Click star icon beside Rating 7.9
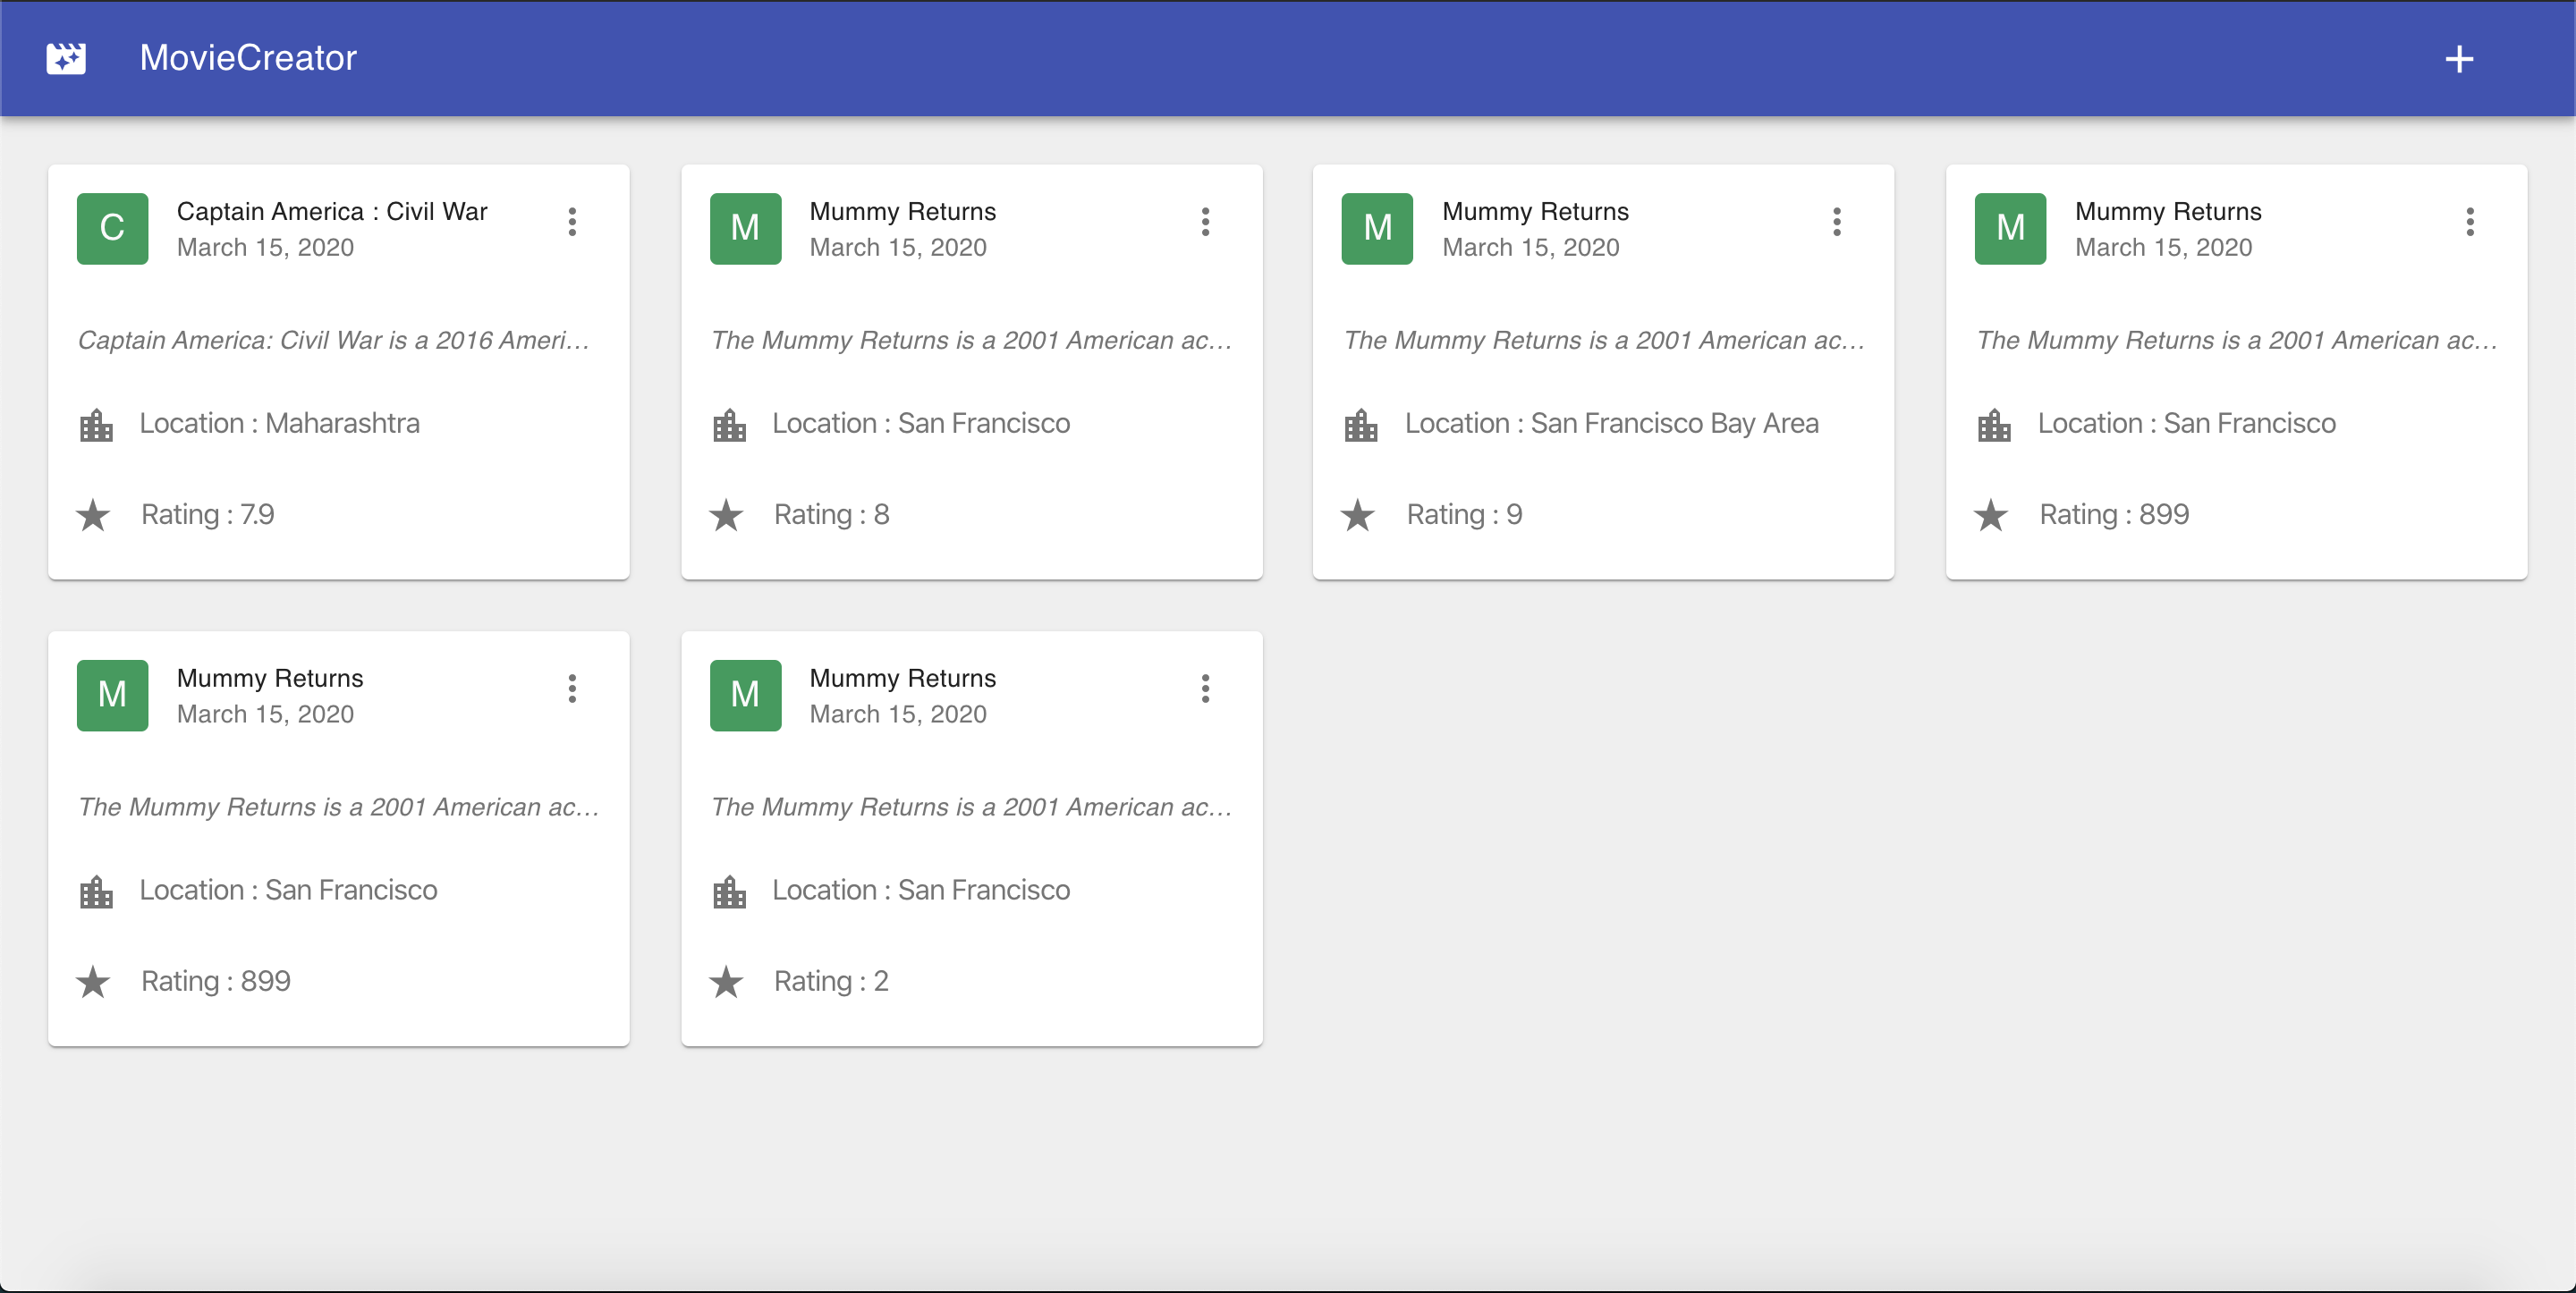This screenshot has height=1293, width=2576. coord(93,516)
